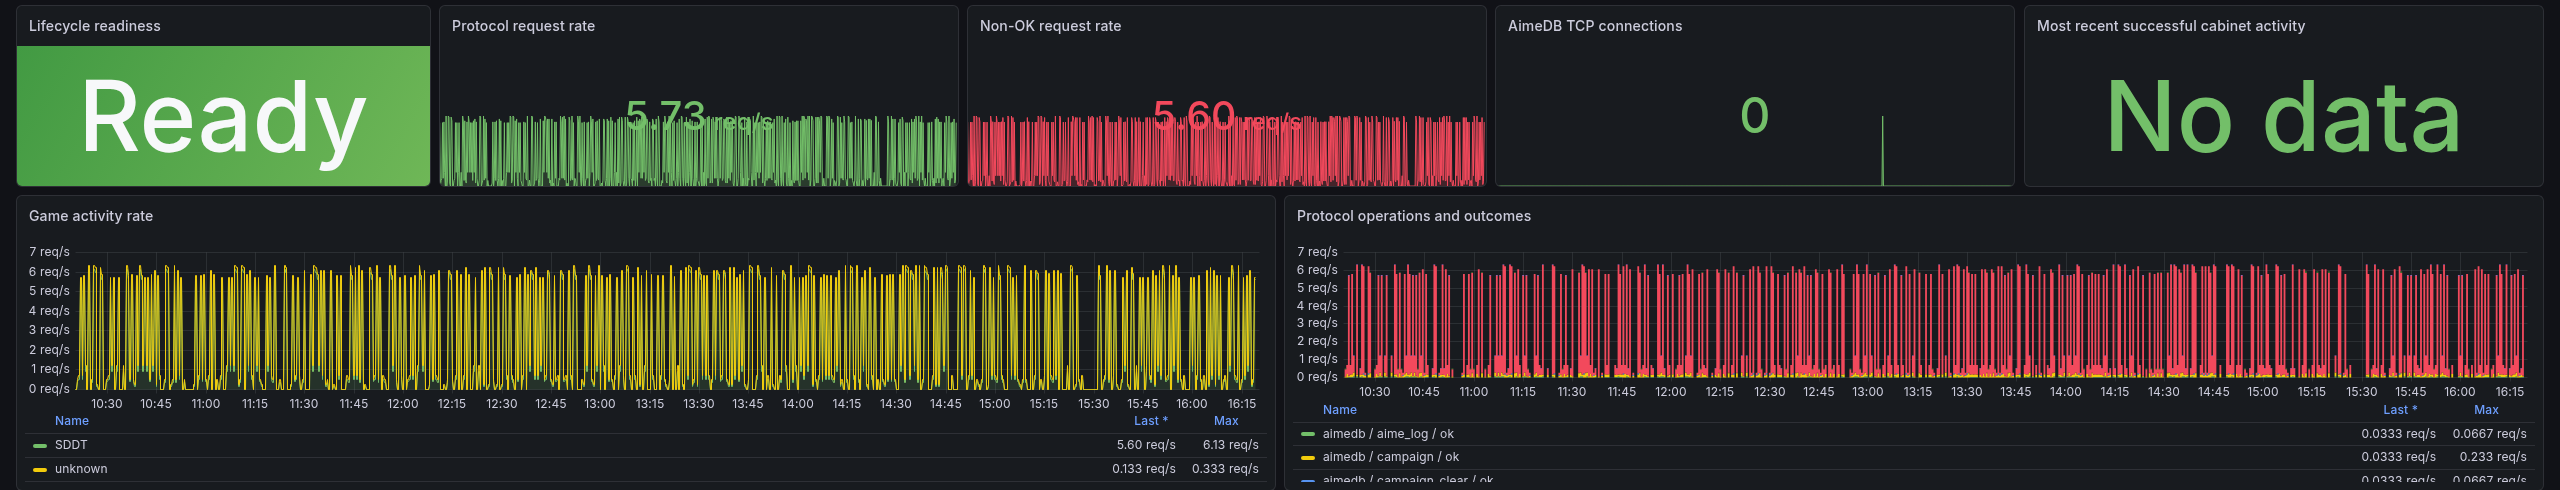The width and height of the screenshot is (2560, 490).
Task: Sort Protocol operations legend by Name
Action: (1340, 410)
